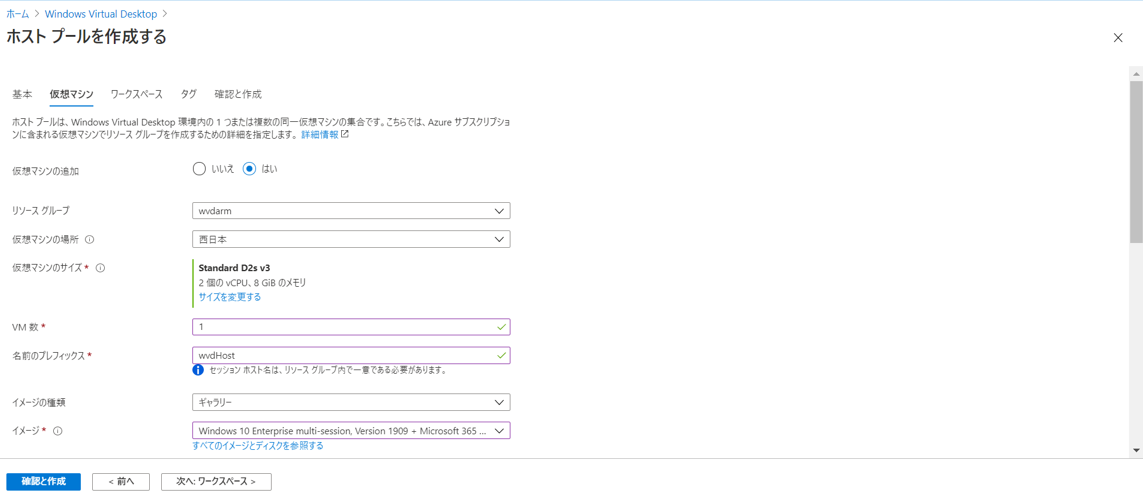Click VM 数 input field
The width and height of the screenshot is (1143, 494).
point(351,326)
